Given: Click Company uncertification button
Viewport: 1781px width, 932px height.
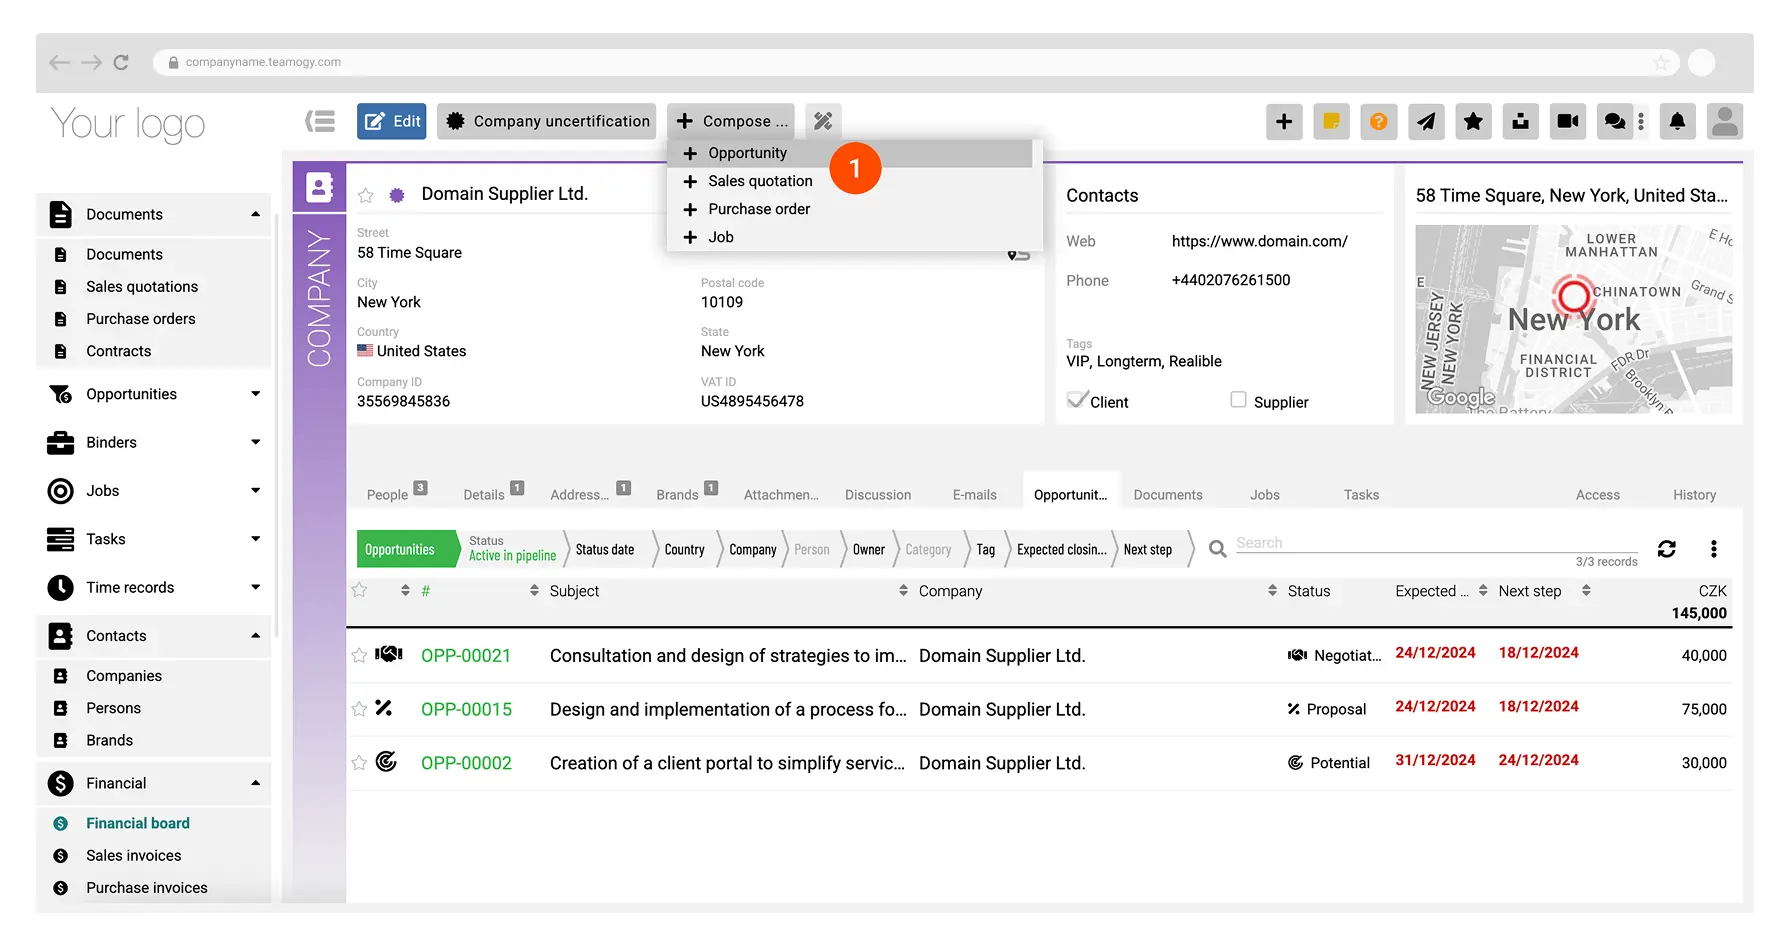Looking at the screenshot, I should pyautogui.click(x=547, y=121).
